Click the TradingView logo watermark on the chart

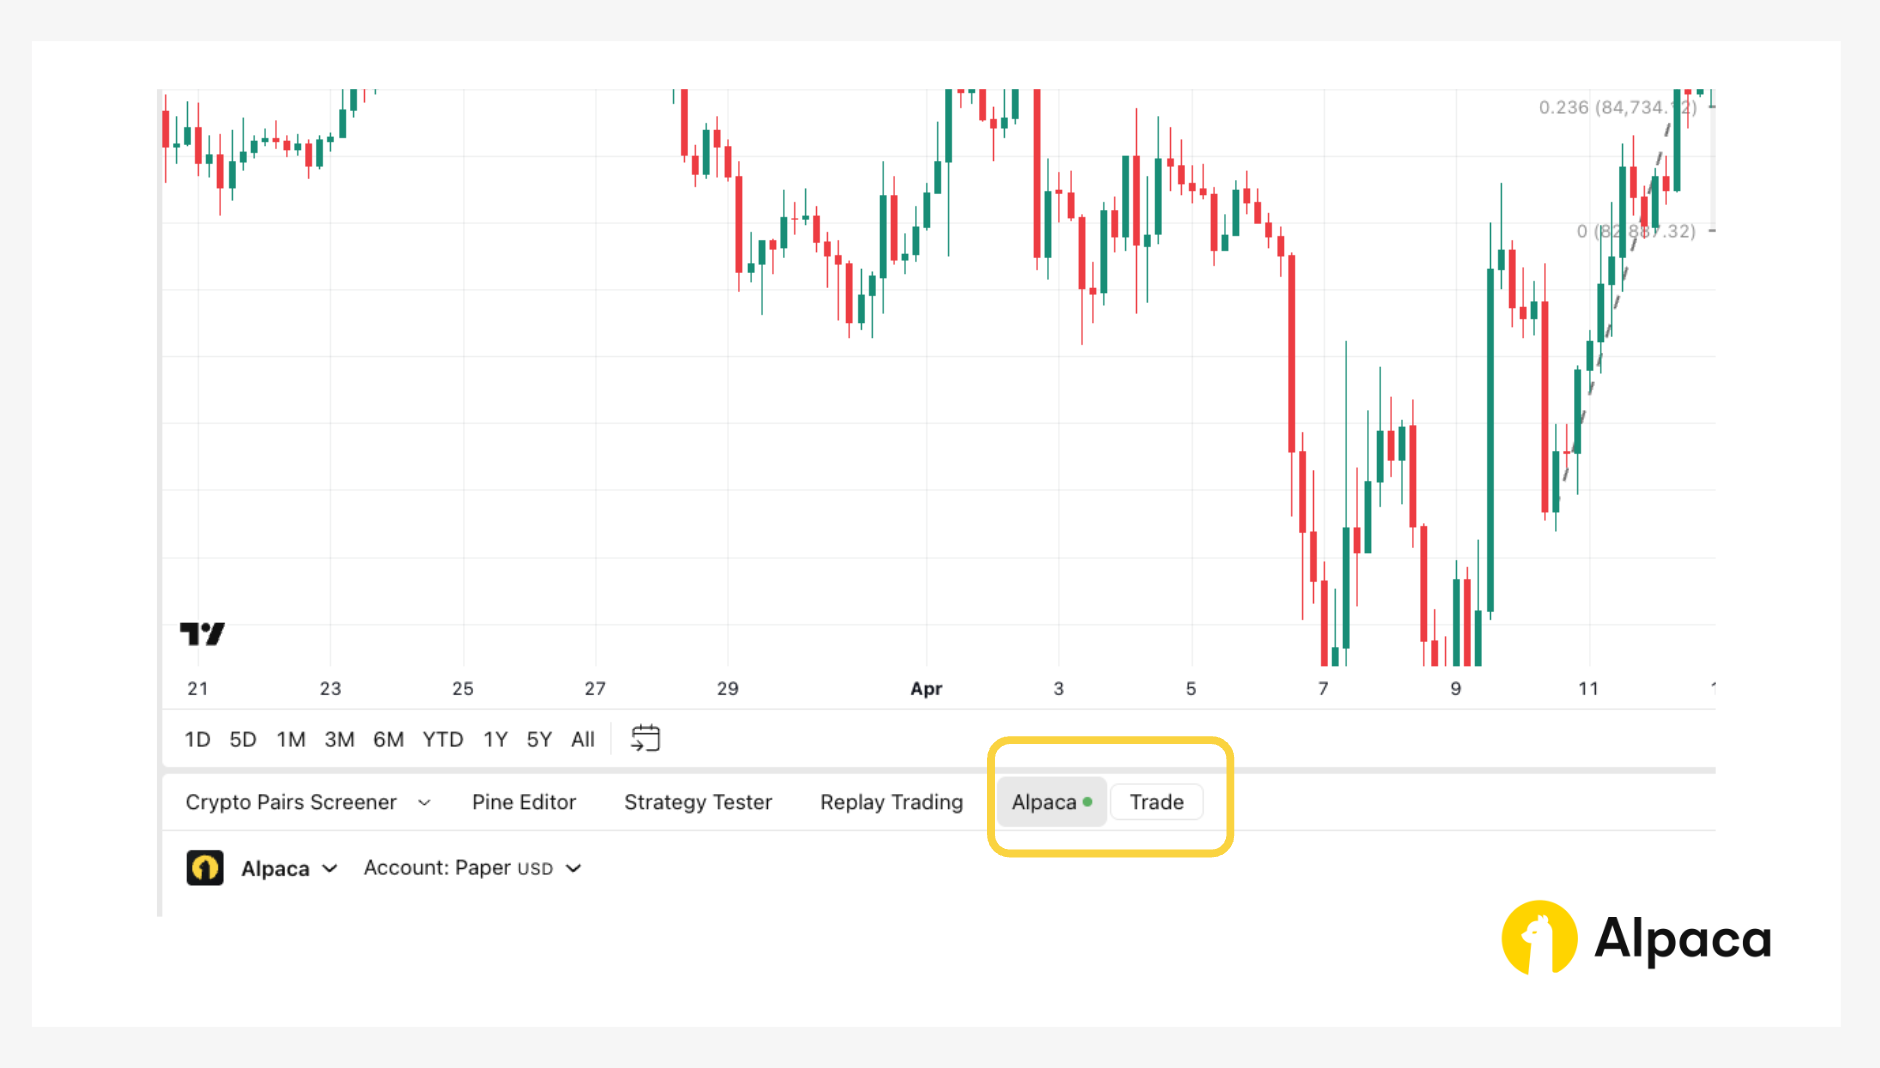coord(203,633)
